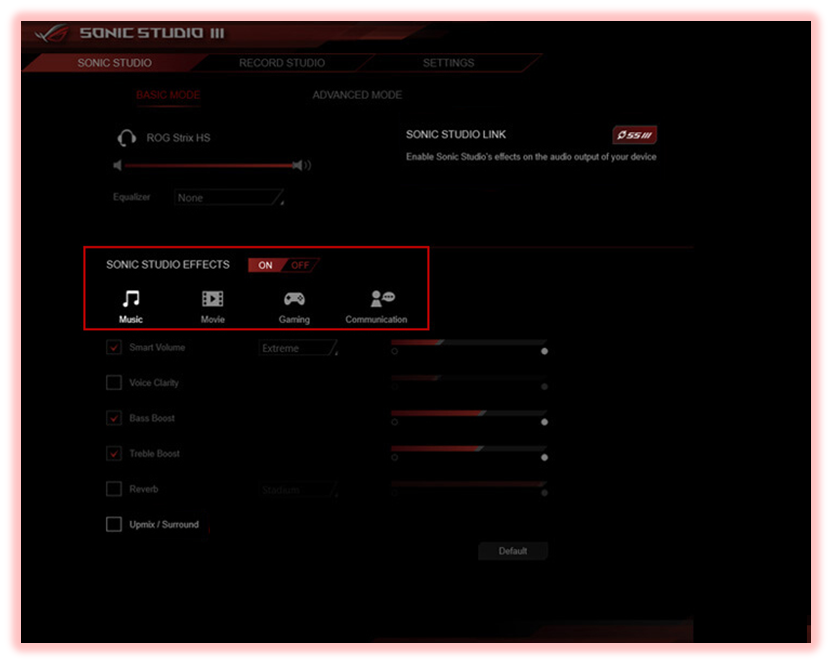Screen dimensions: 832x664
Task: Pick the Gaming controller preset icon
Action: click(294, 298)
